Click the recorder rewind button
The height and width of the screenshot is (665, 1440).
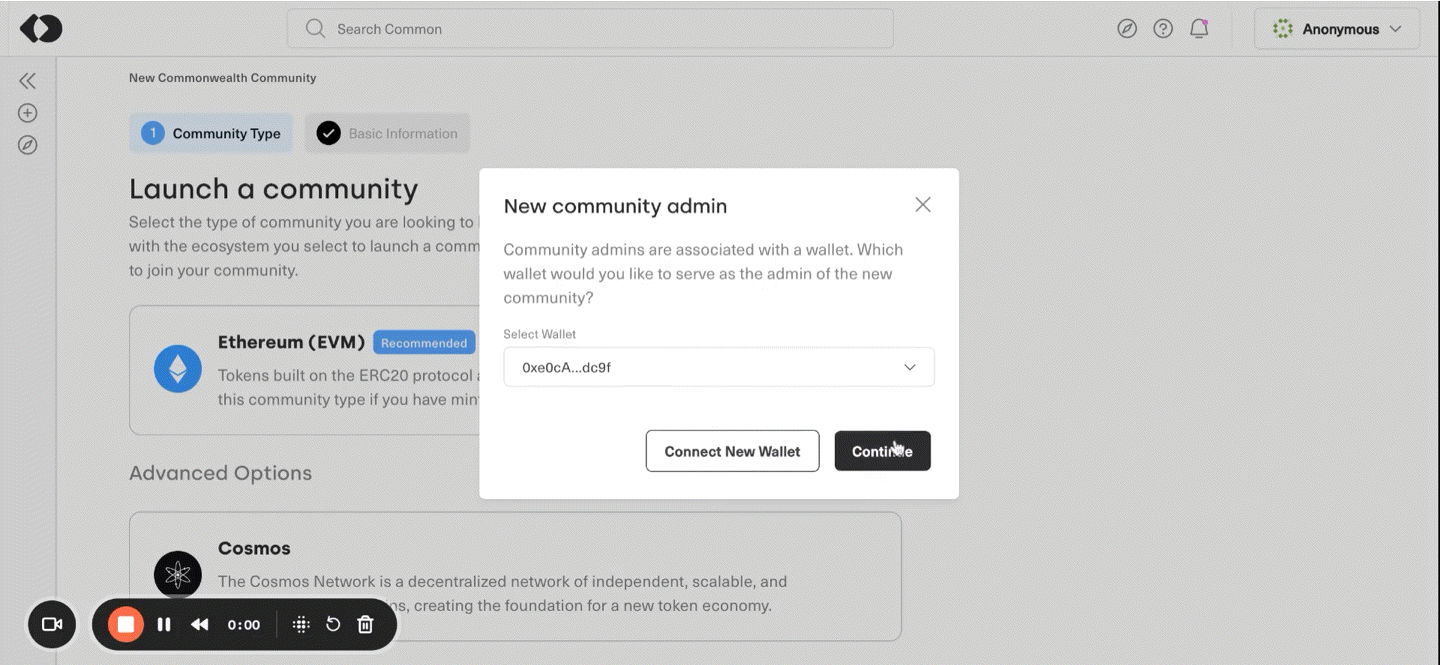tap(200, 625)
